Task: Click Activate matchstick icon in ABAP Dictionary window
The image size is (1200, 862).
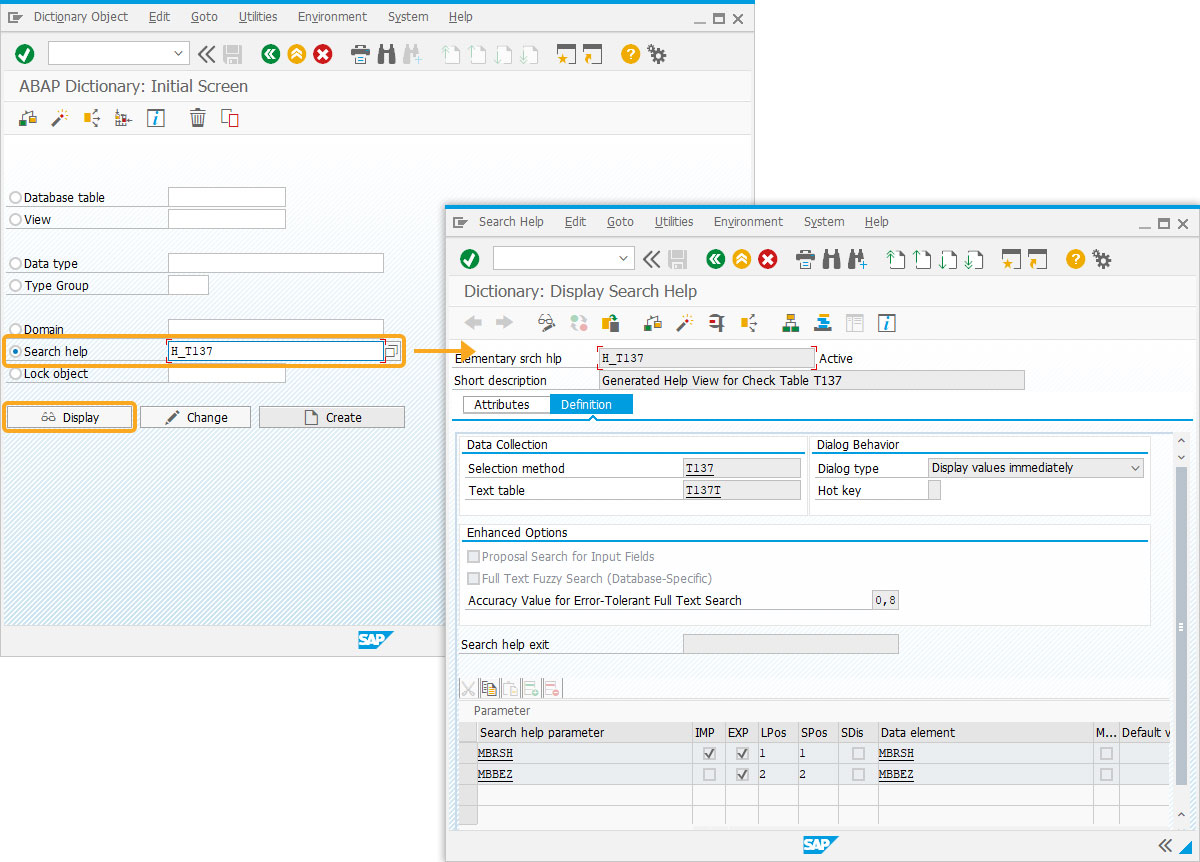Action: [60, 118]
